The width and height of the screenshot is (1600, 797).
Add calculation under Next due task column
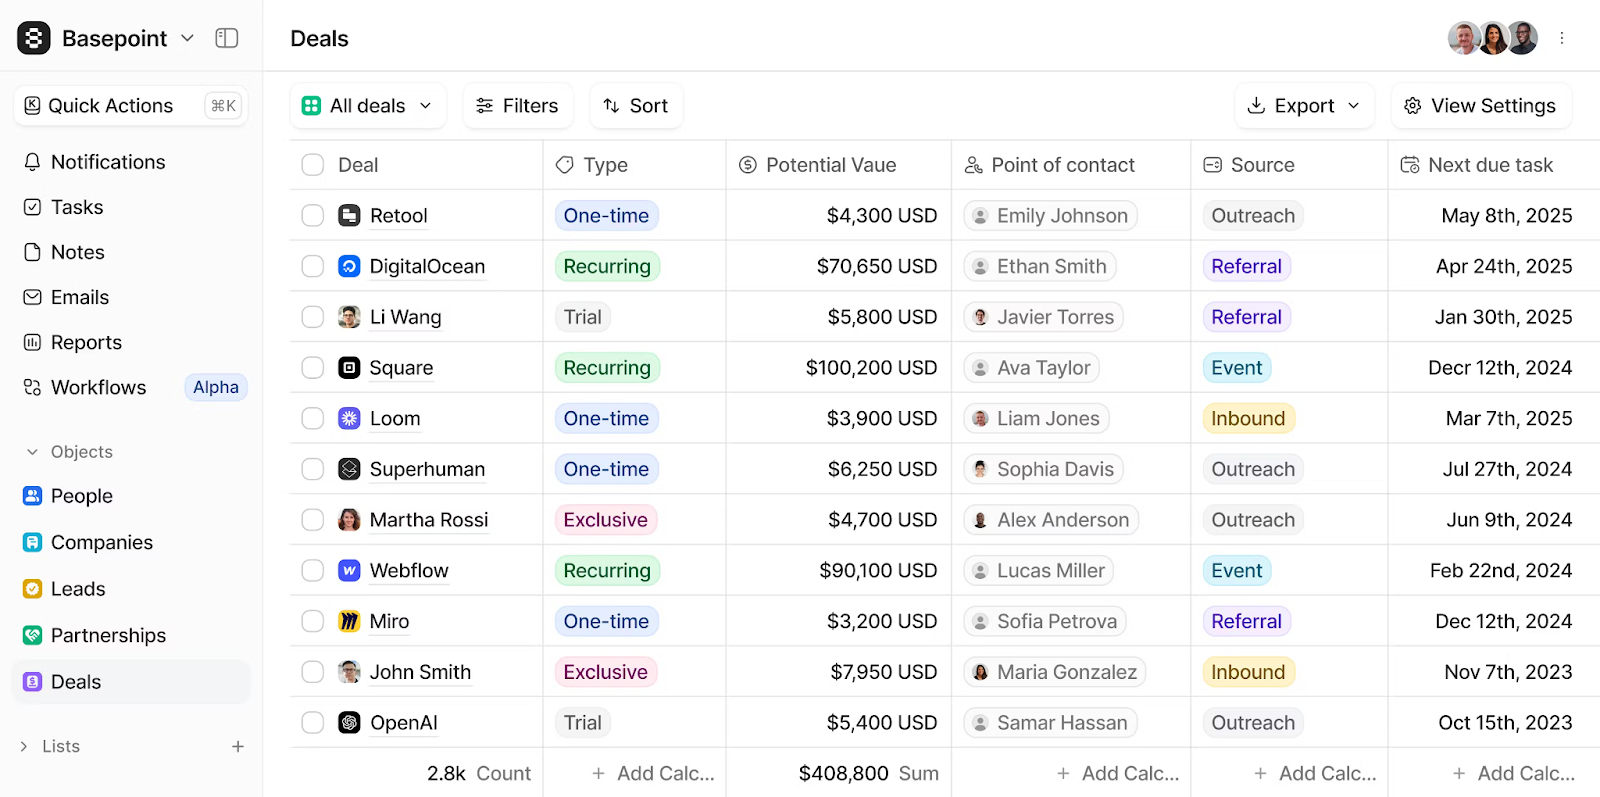[1514, 773]
